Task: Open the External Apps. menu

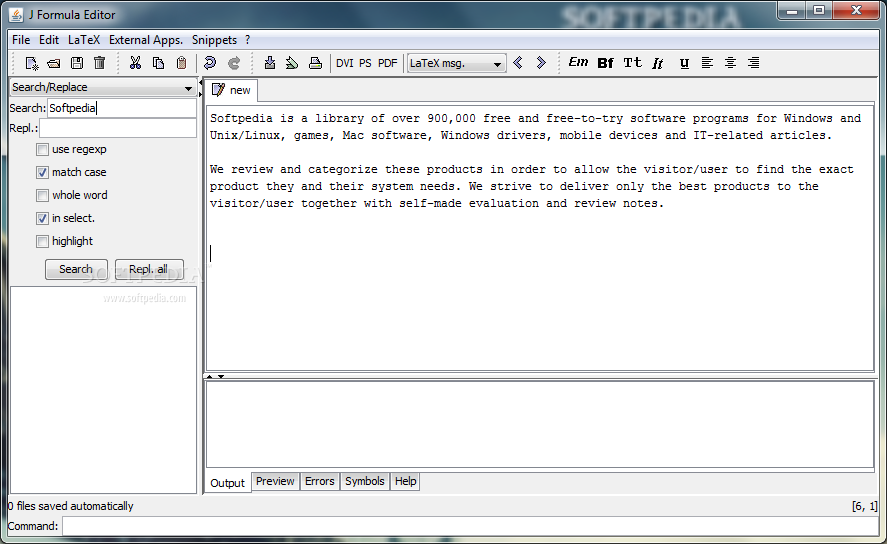Action: tap(146, 40)
